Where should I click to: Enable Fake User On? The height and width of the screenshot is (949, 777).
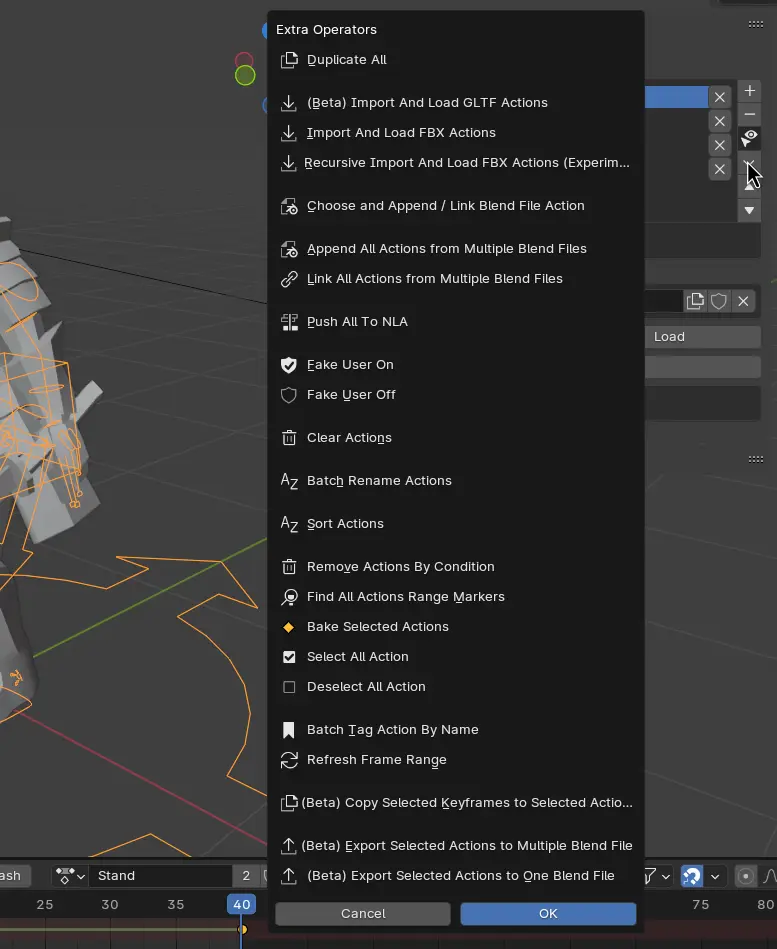pos(350,365)
